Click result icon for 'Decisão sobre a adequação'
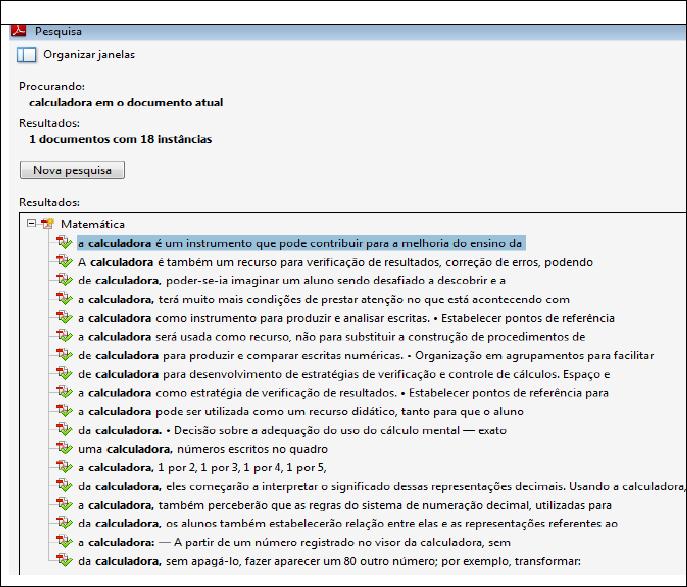This screenshot has height=587, width=687. click(64, 429)
